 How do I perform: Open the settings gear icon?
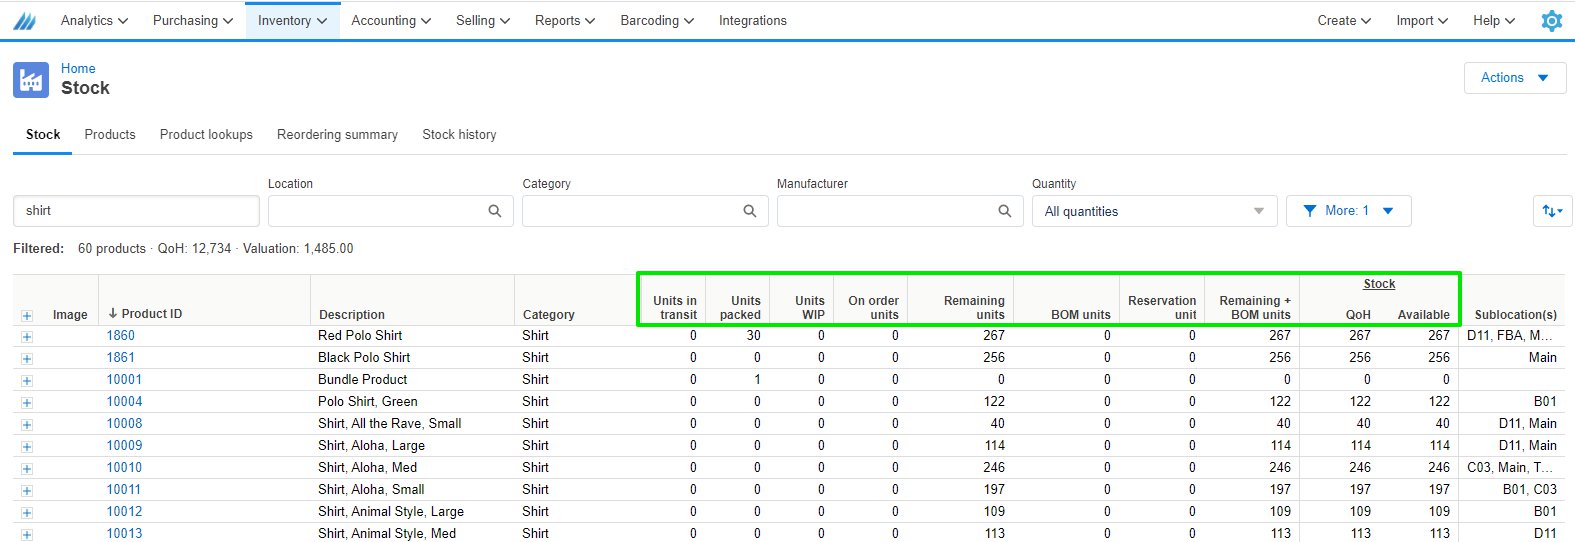(1551, 20)
